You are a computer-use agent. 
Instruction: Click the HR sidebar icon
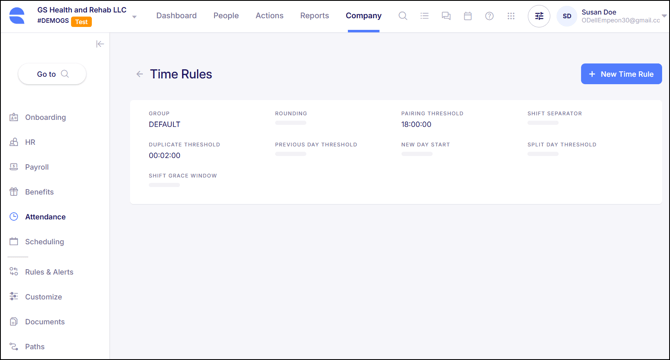coord(14,142)
